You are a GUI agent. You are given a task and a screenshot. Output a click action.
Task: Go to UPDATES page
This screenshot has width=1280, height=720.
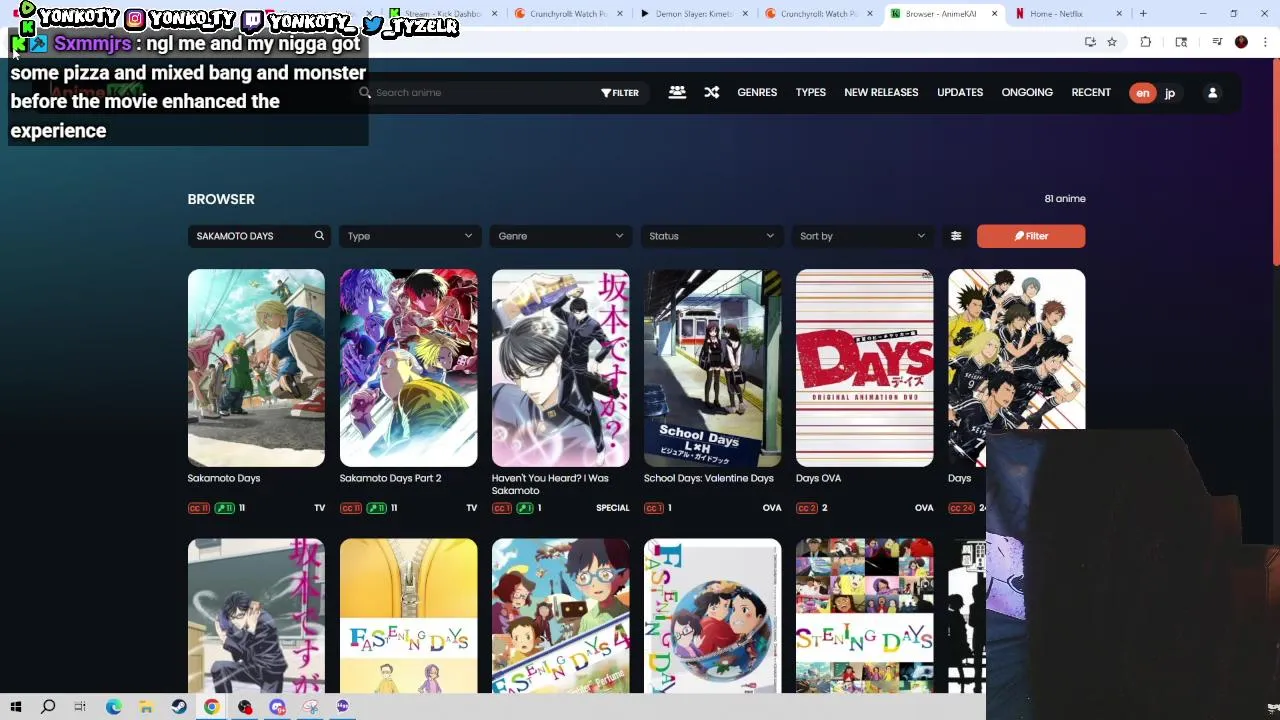coord(960,92)
